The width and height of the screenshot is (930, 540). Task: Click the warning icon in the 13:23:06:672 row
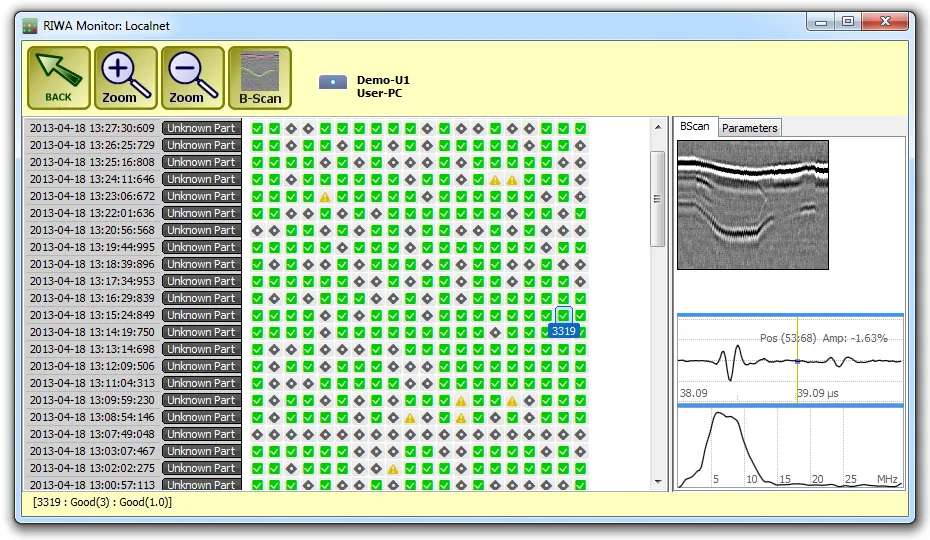click(325, 197)
